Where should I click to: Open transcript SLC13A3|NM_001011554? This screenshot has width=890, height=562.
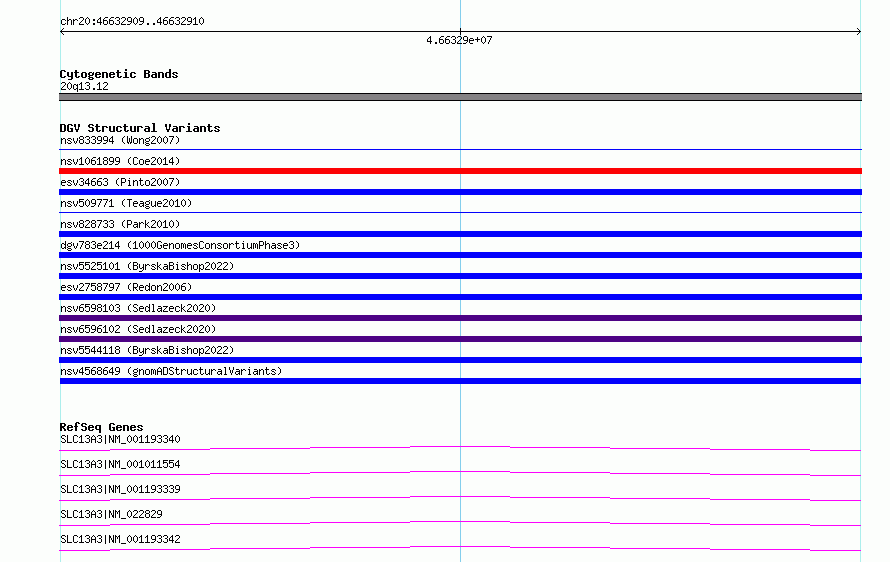point(120,464)
